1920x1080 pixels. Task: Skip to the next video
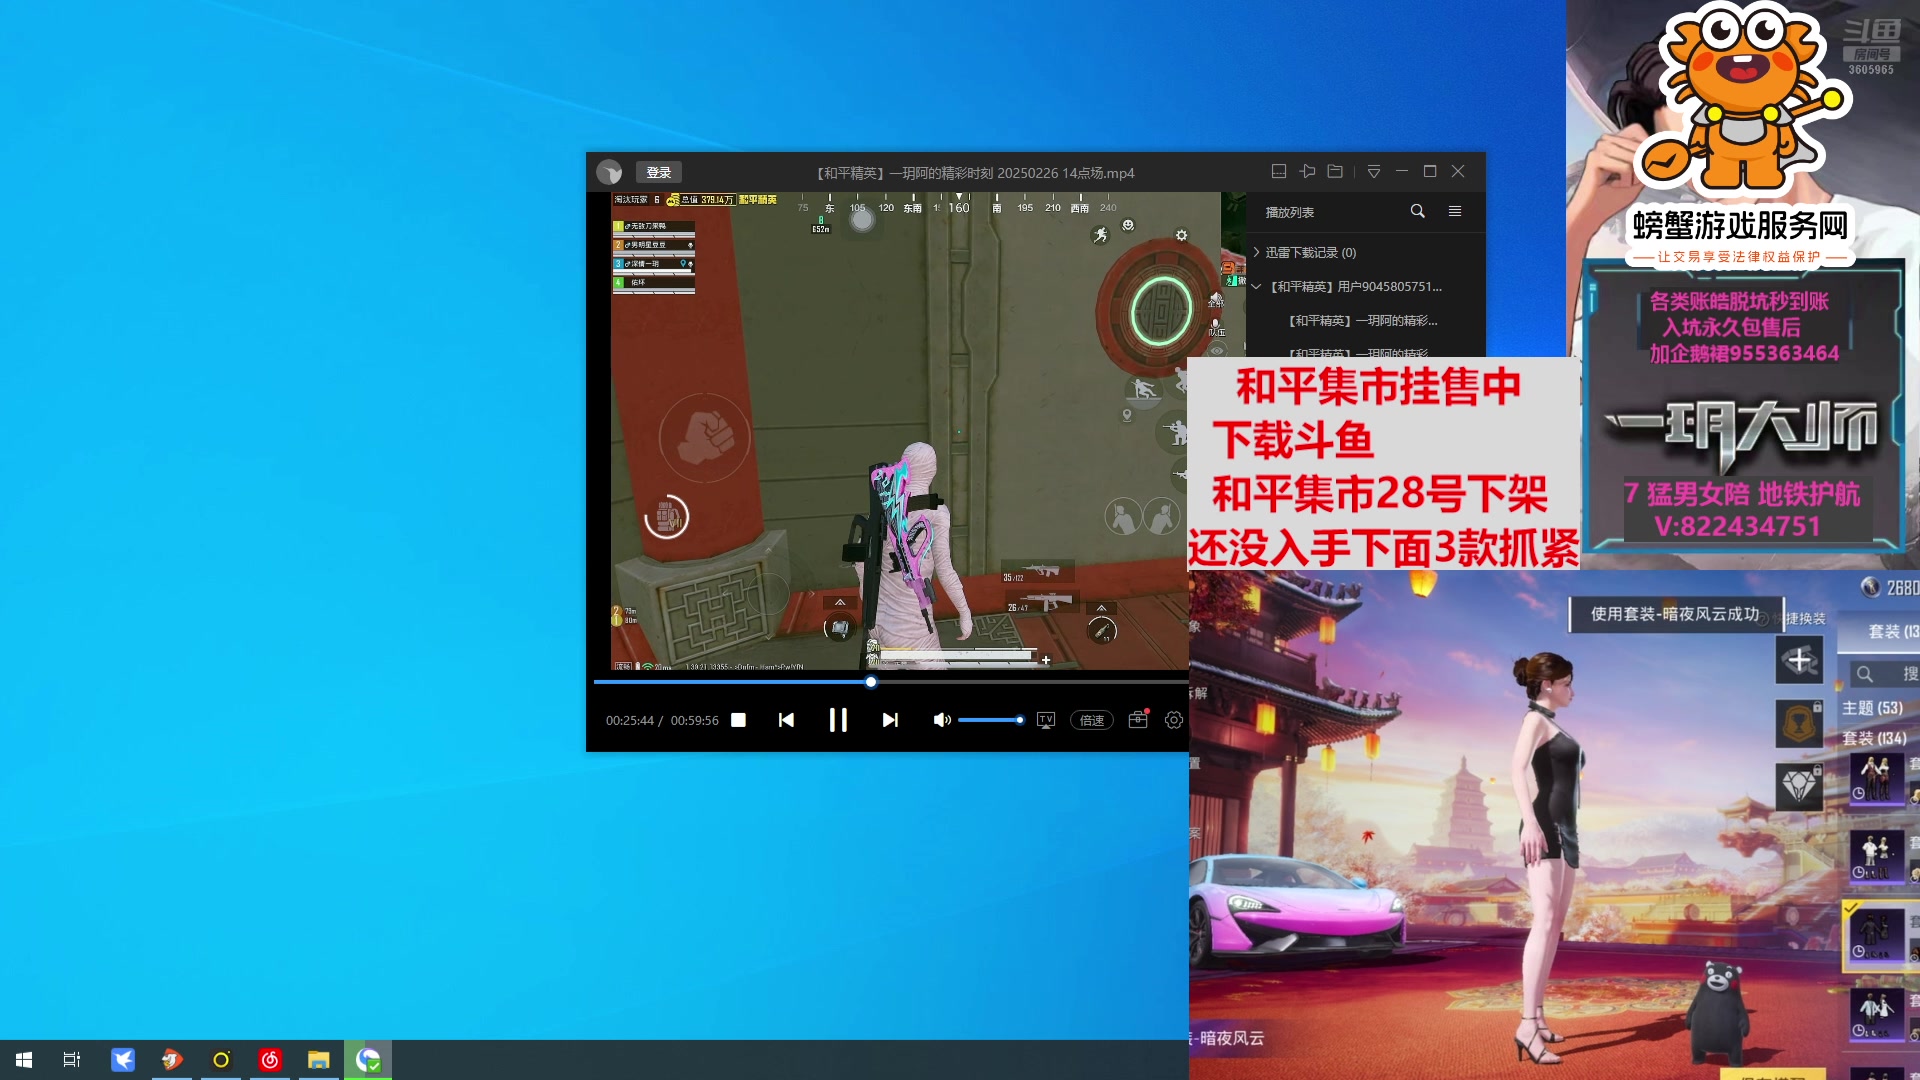click(x=890, y=720)
